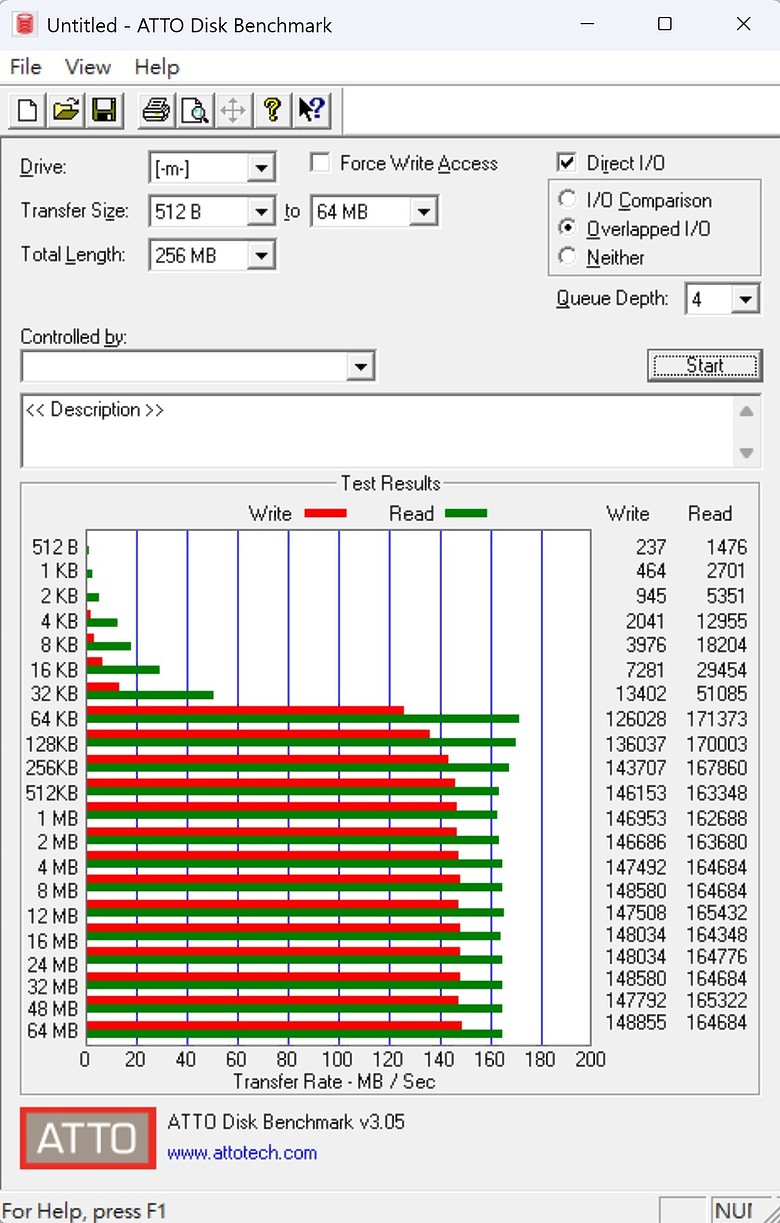The image size is (780, 1223).
Task: Maximize the ATTO Disk Benchmark window
Action: [665, 24]
